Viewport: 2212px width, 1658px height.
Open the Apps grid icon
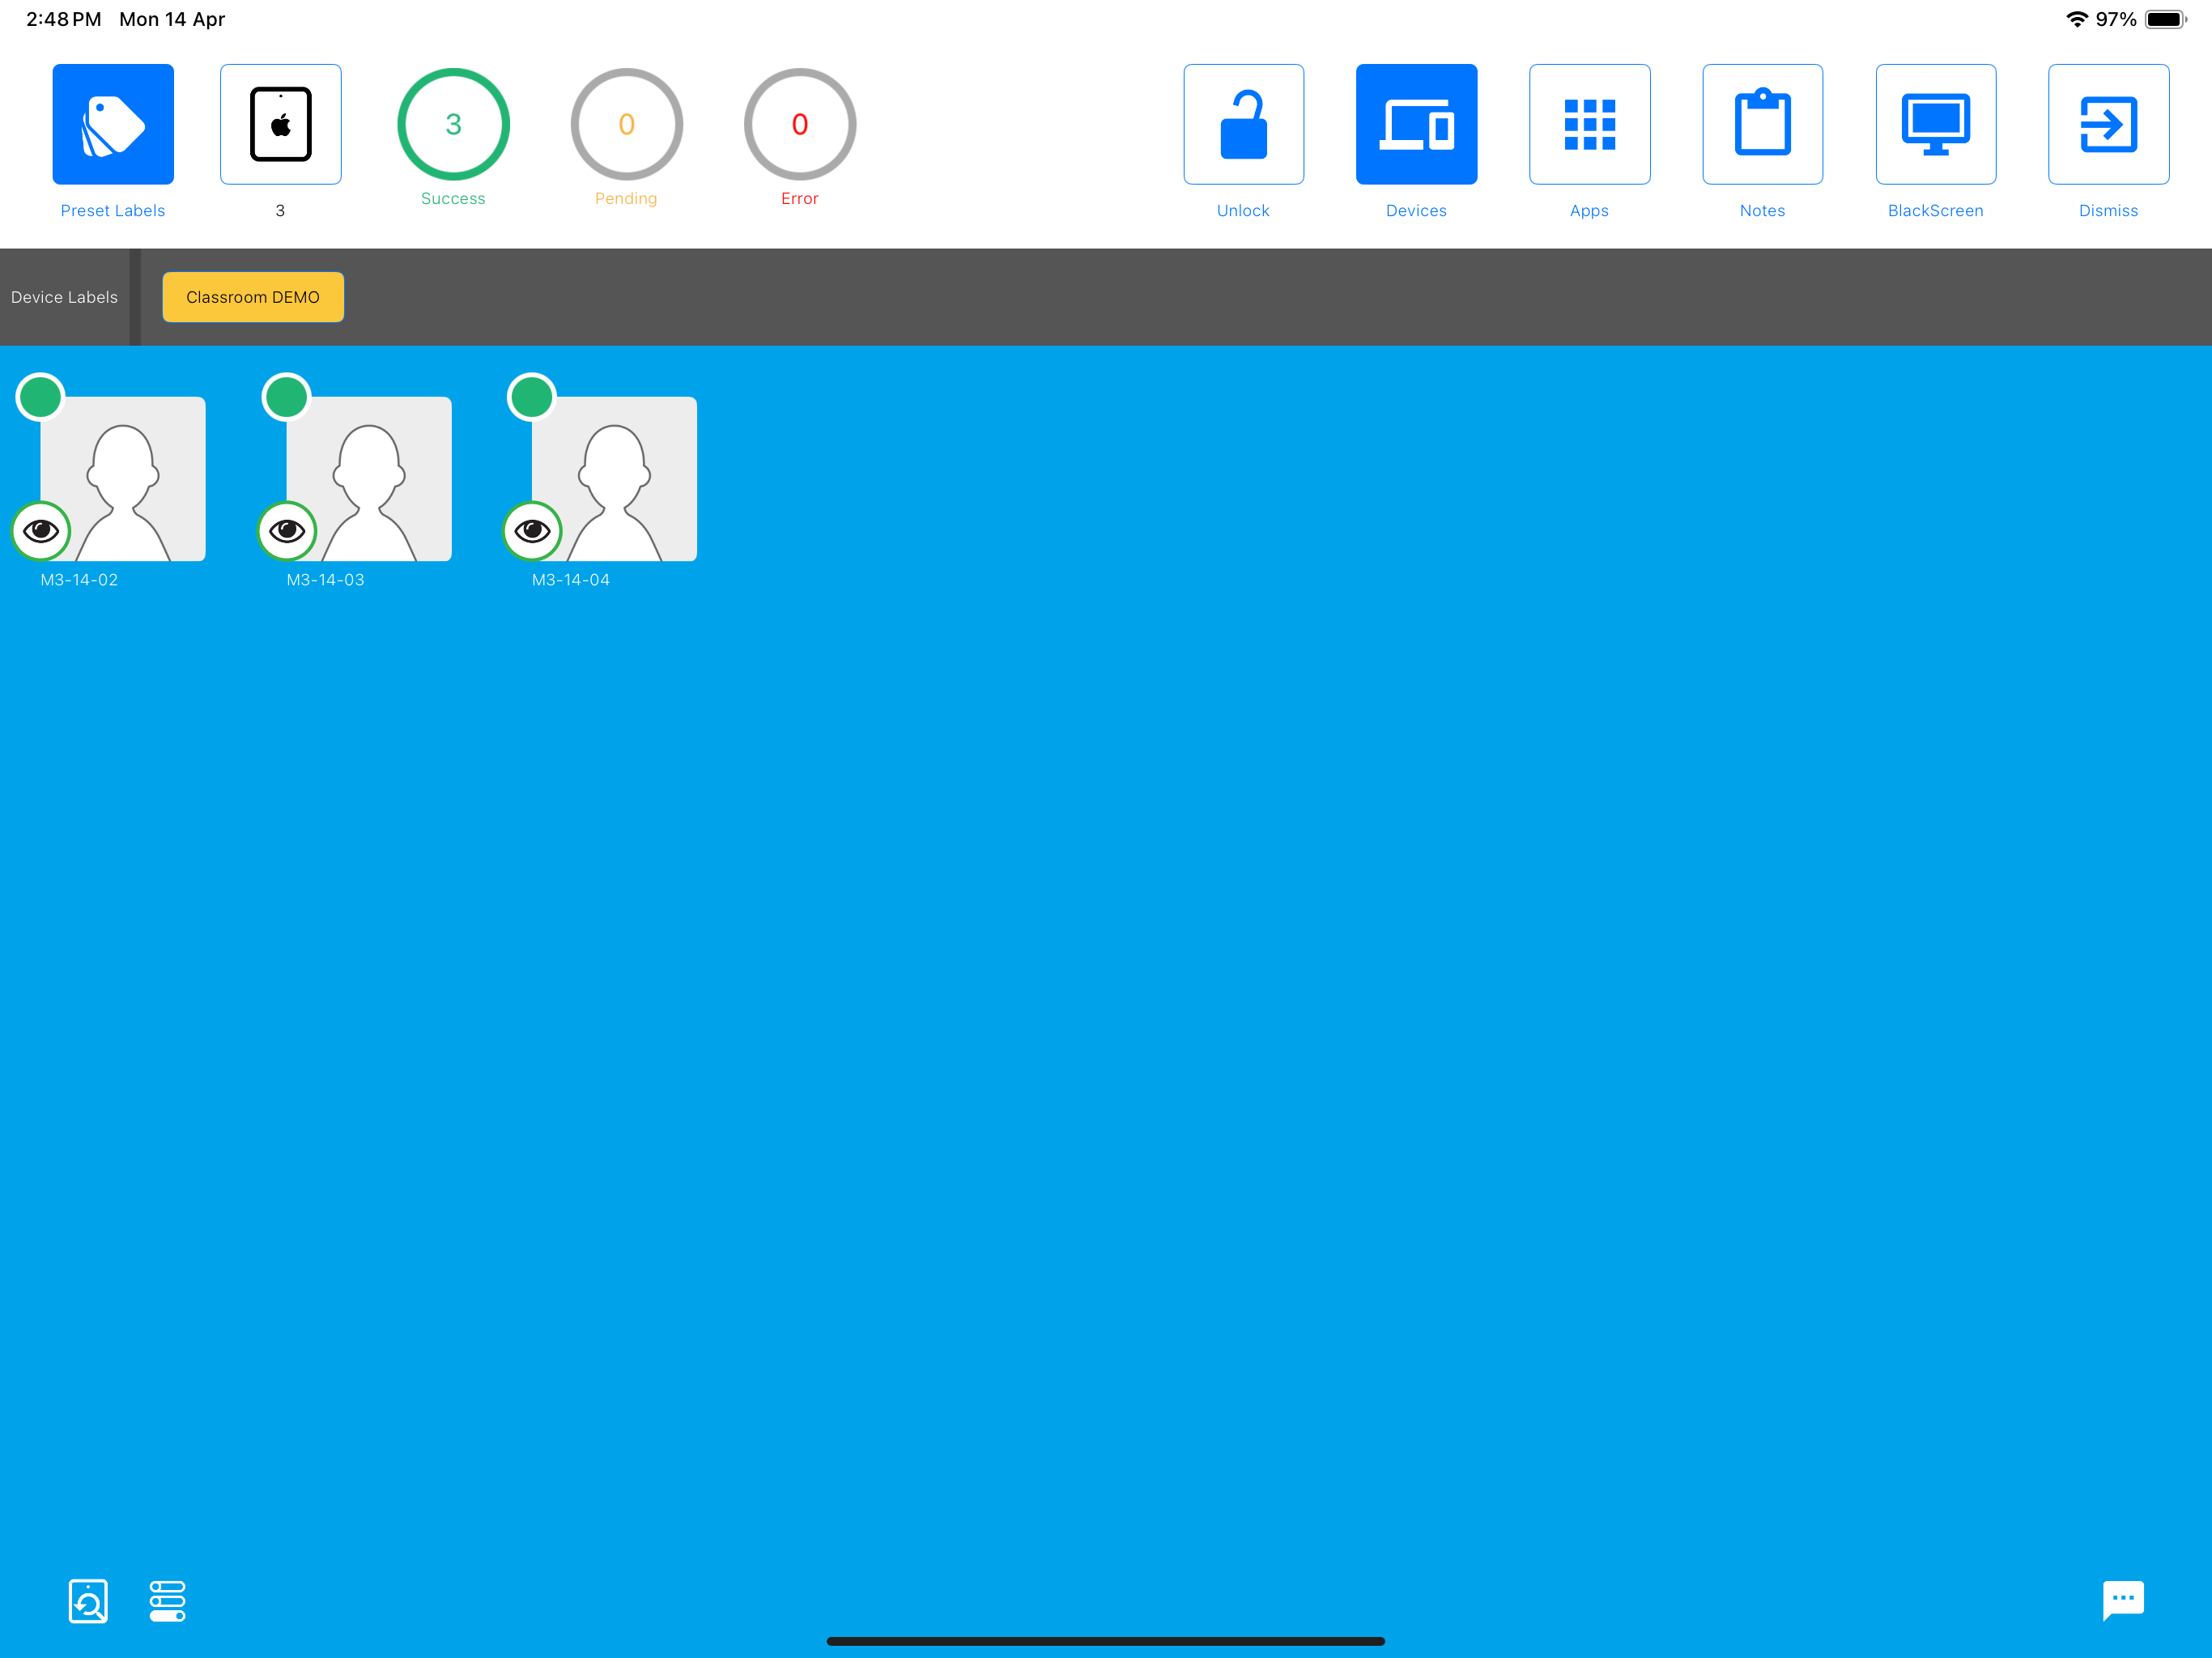click(x=1589, y=124)
